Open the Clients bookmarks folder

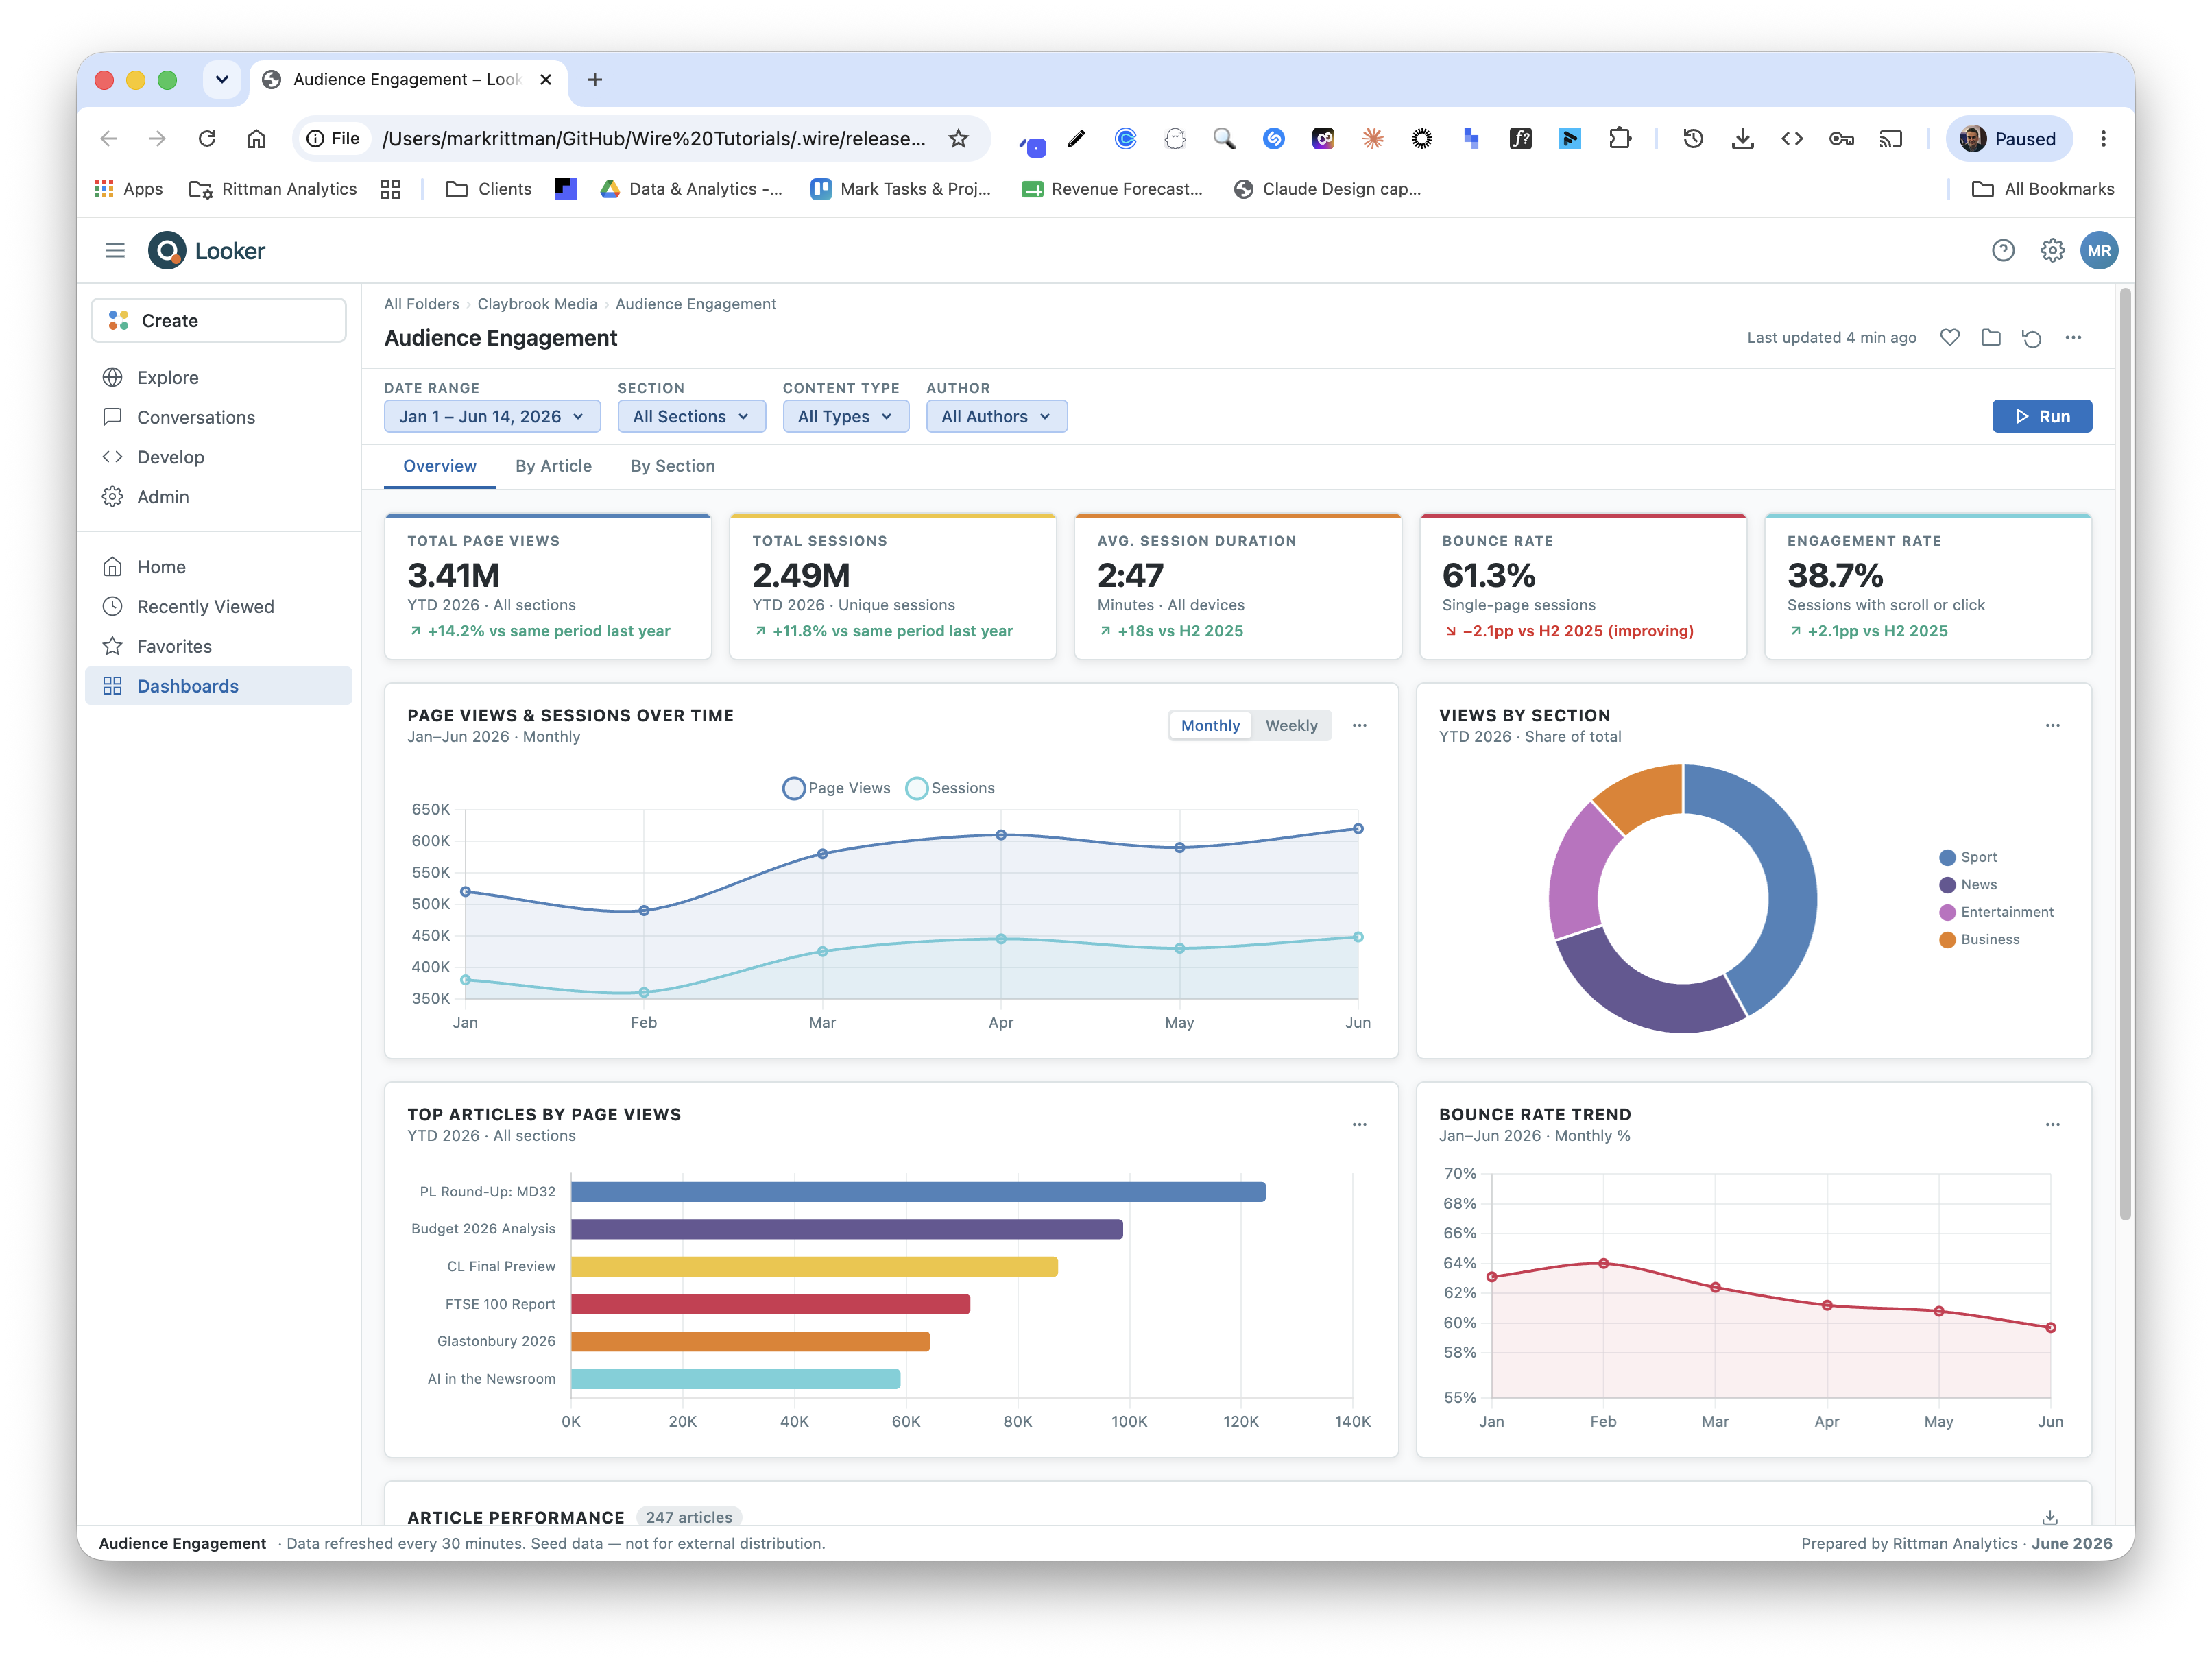[488, 189]
